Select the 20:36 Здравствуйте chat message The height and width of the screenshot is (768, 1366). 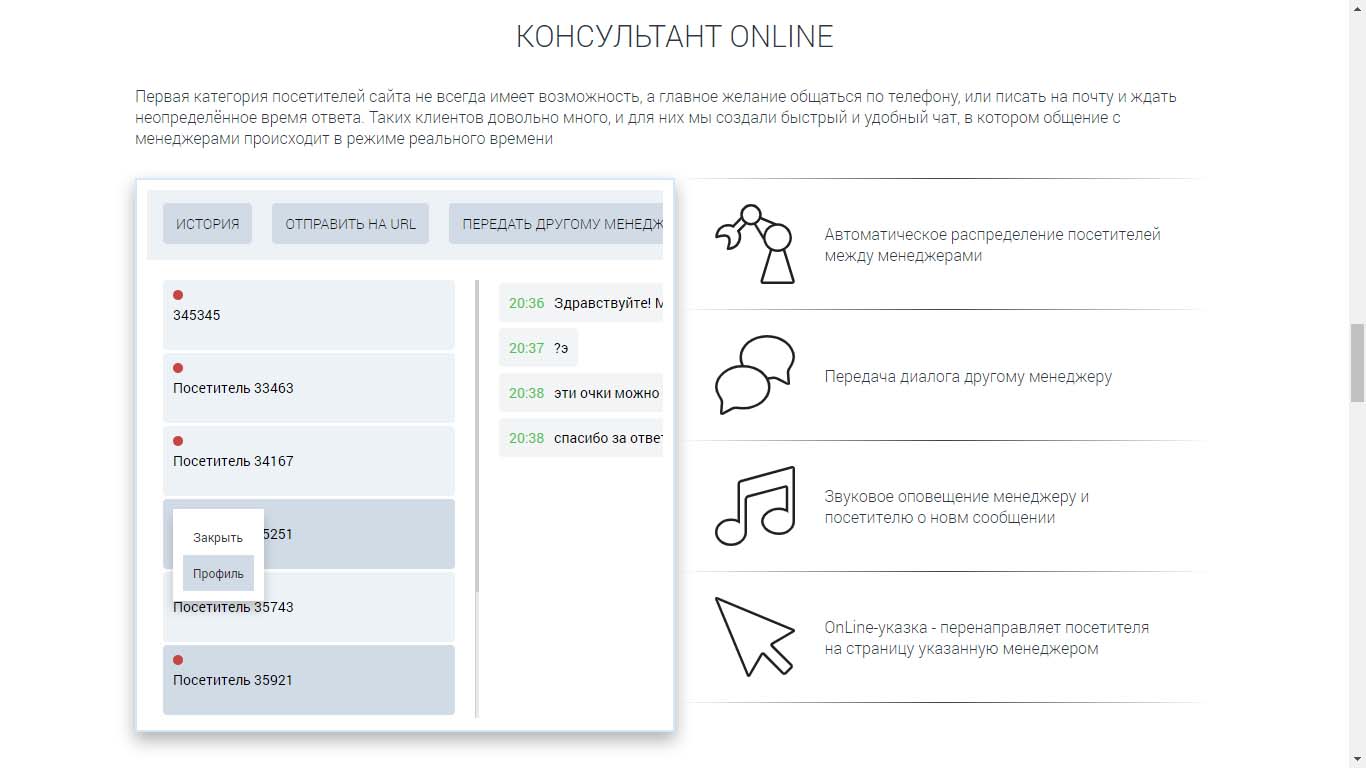click(581, 303)
